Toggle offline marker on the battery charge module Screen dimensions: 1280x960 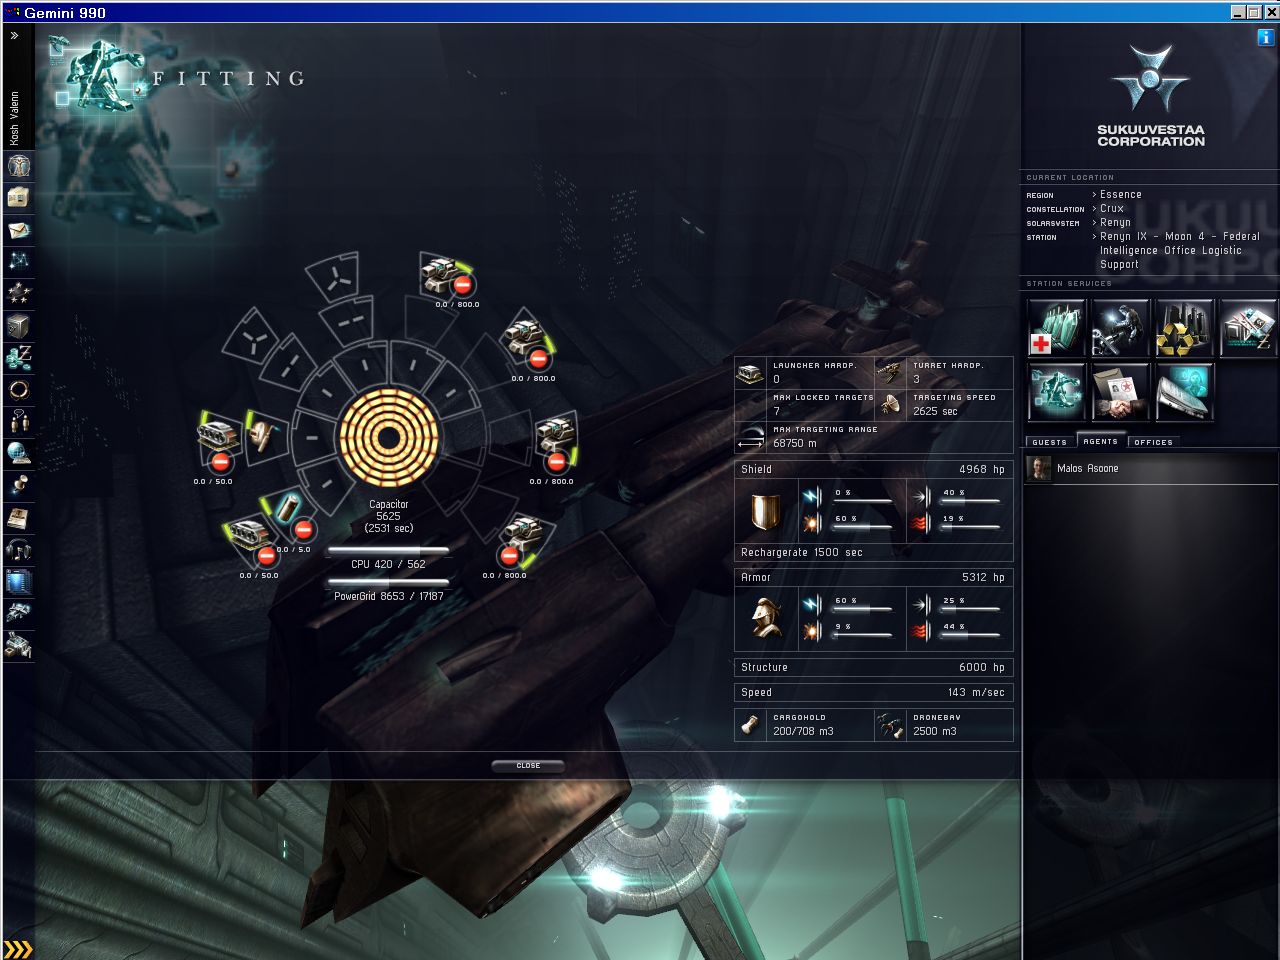[x=305, y=530]
